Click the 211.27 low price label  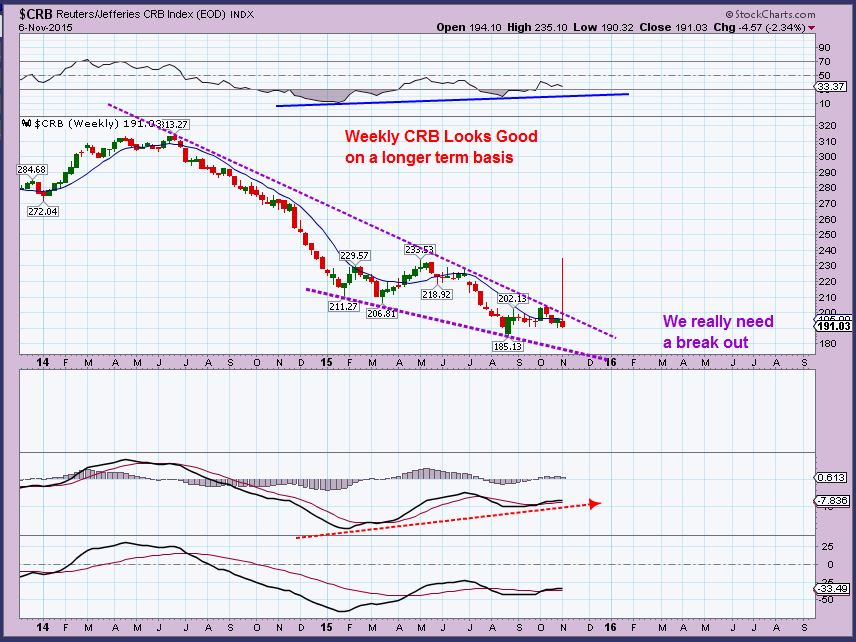343,306
